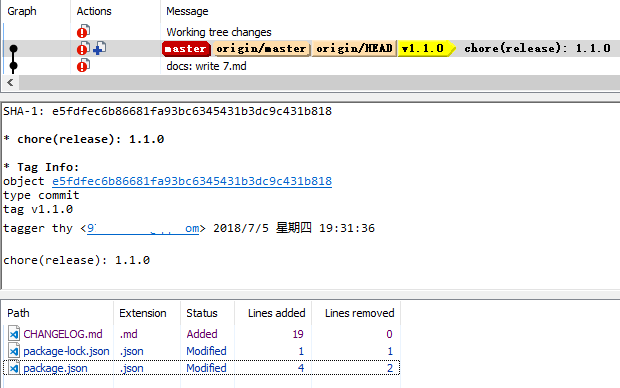Click .md extension cell
Image resolution: width=620 pixels, height=388 pixels.
(x=129, y=334)
